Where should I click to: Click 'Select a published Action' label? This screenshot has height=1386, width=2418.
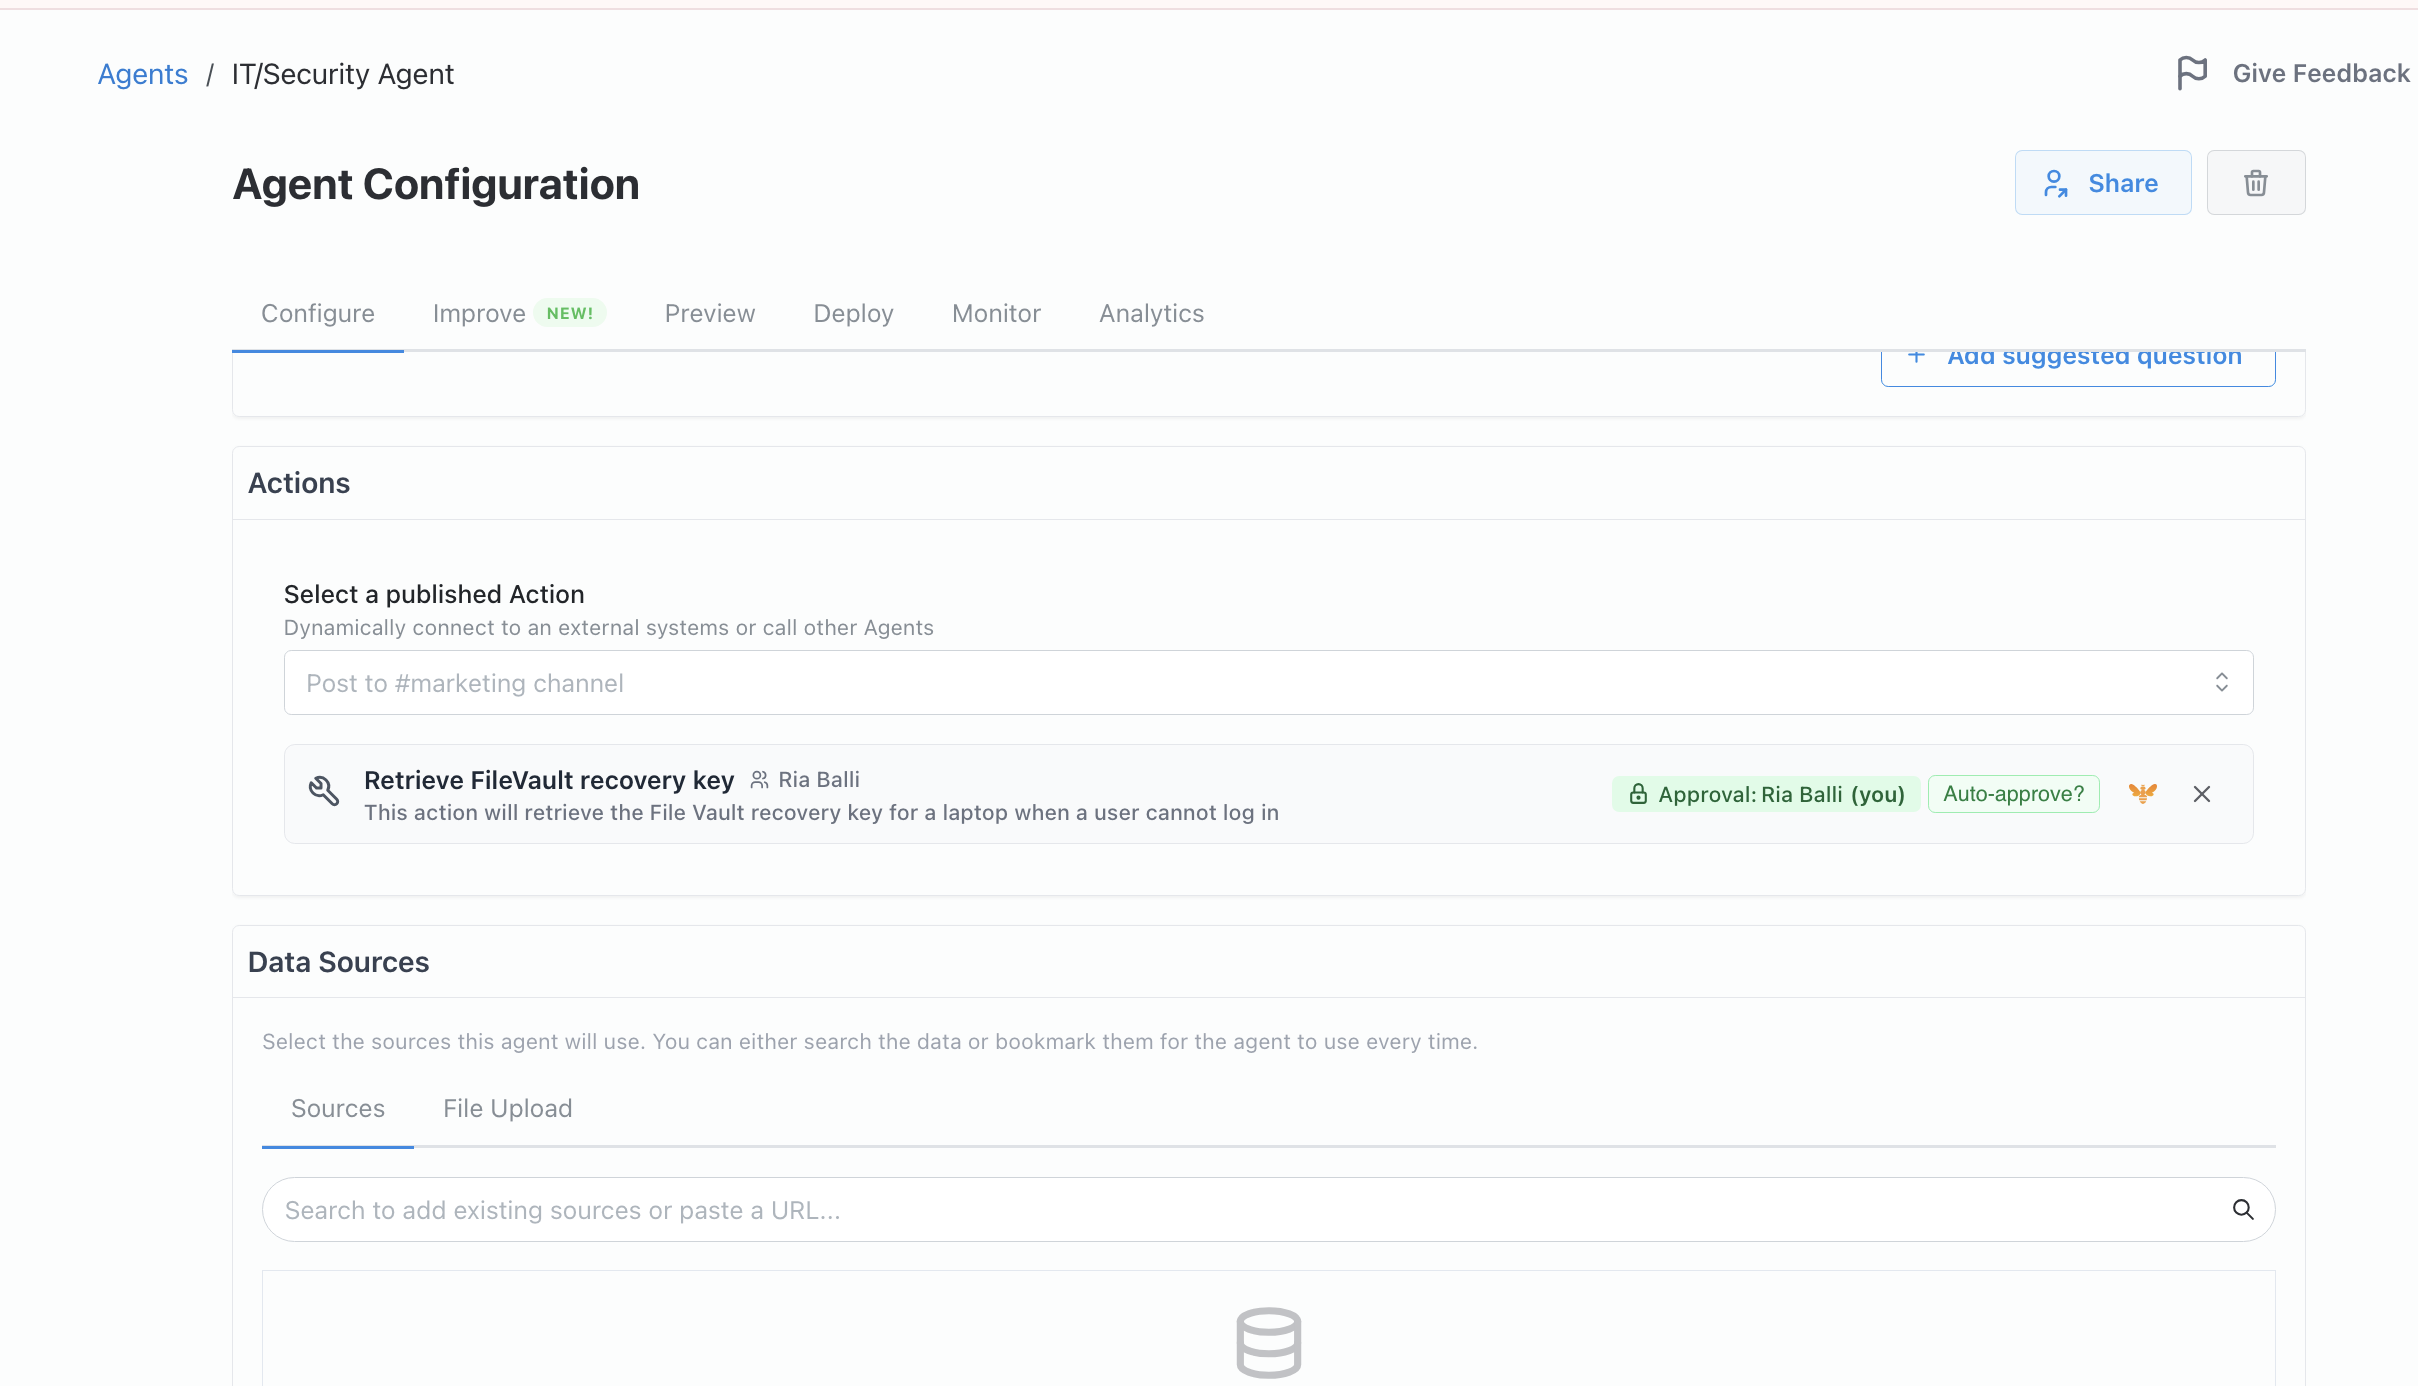tap(434, 594)
